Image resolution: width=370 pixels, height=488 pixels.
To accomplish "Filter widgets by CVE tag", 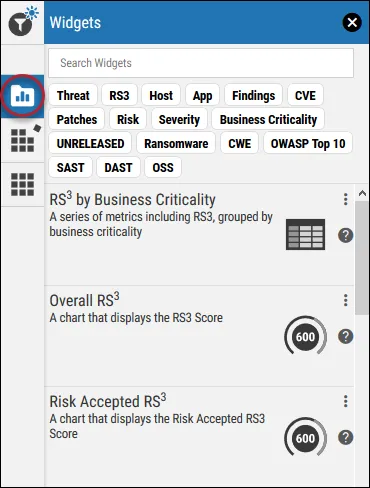I will [305, 96].
